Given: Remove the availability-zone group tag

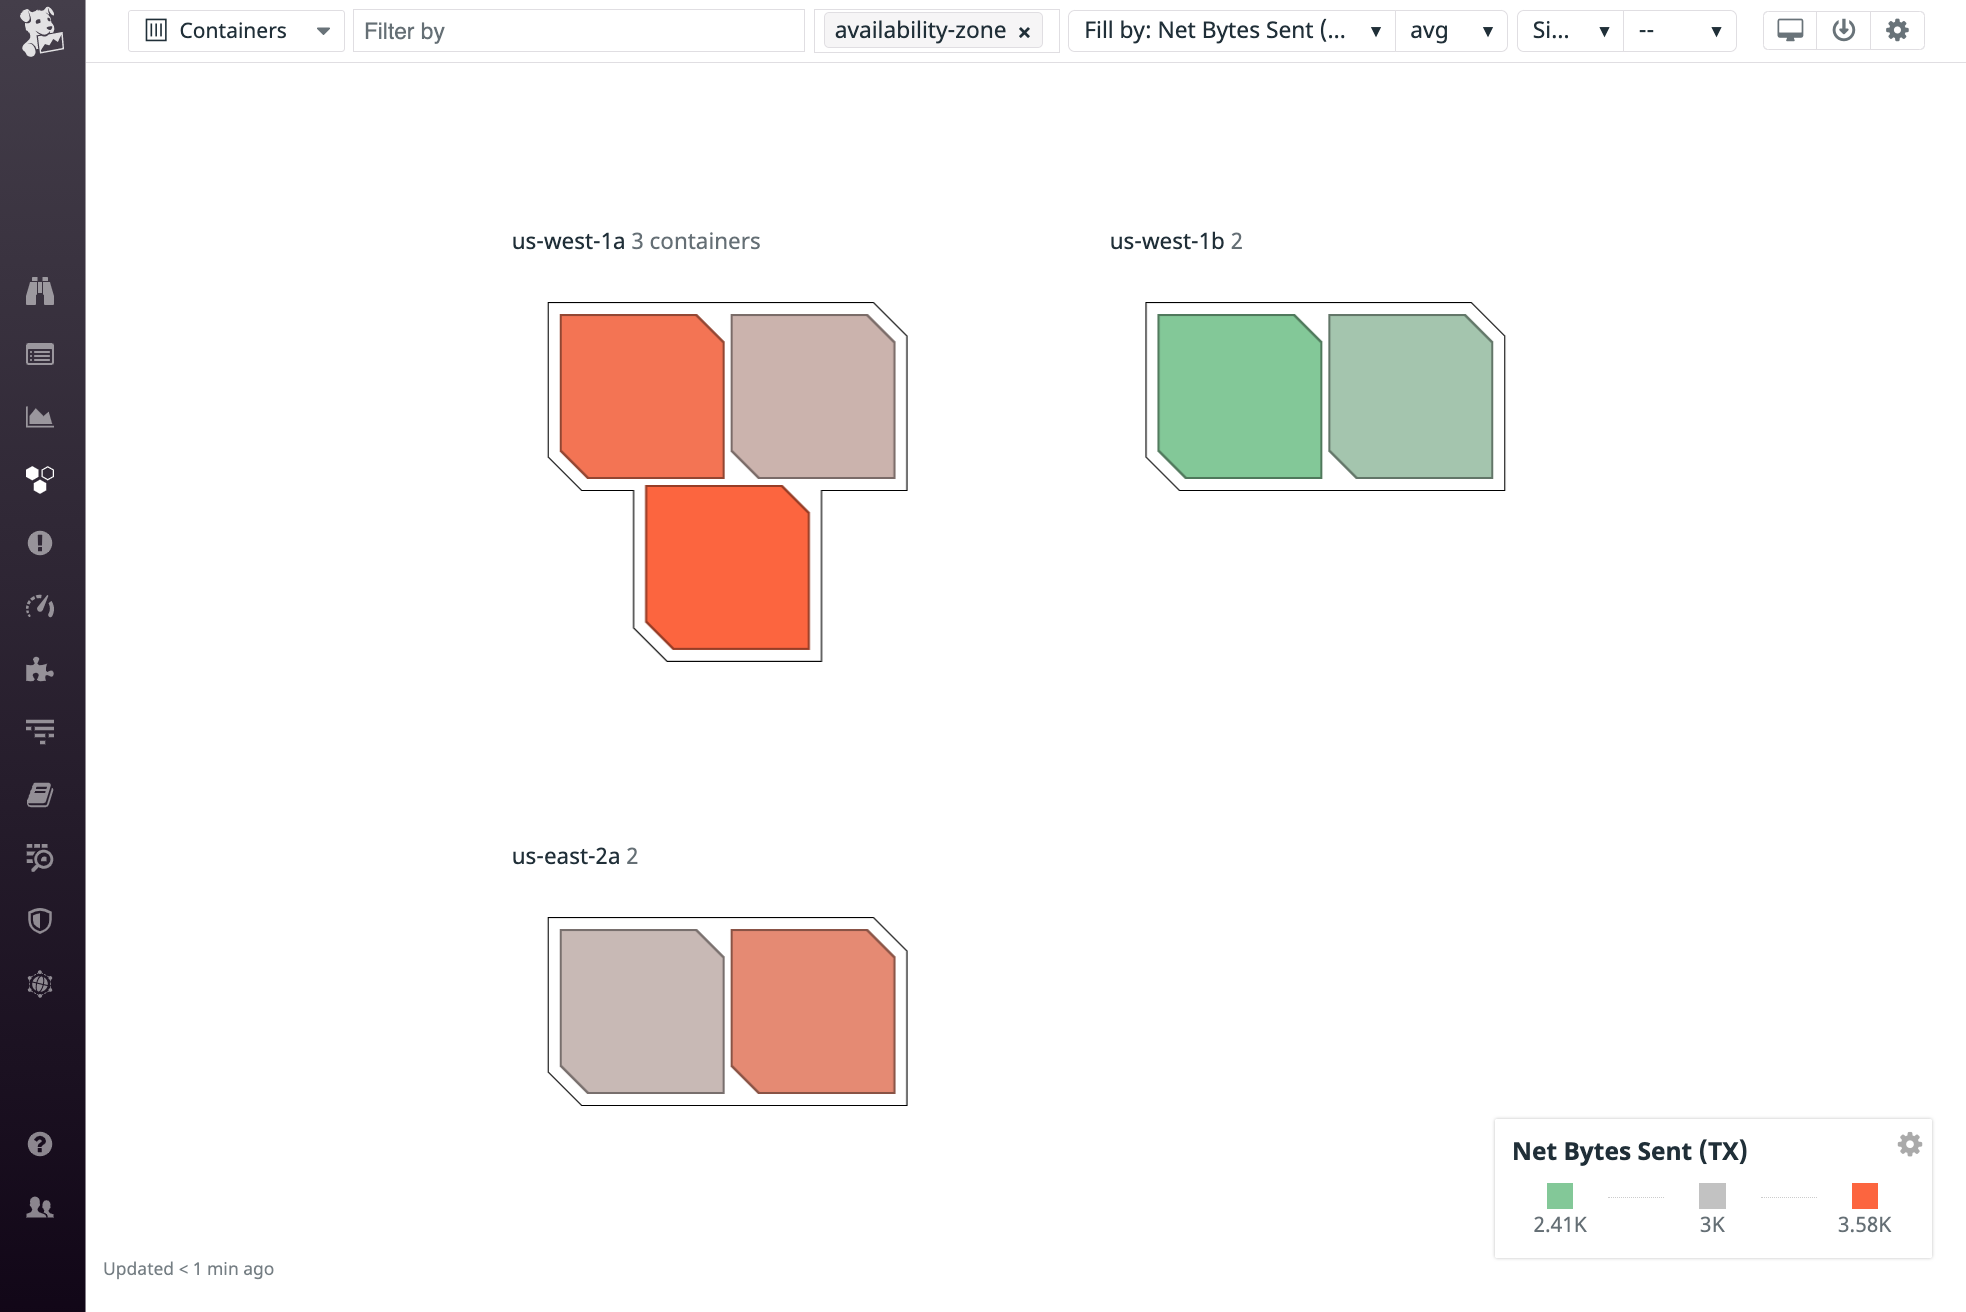Looking at the screenshot, I should (x=1024, y=32).
